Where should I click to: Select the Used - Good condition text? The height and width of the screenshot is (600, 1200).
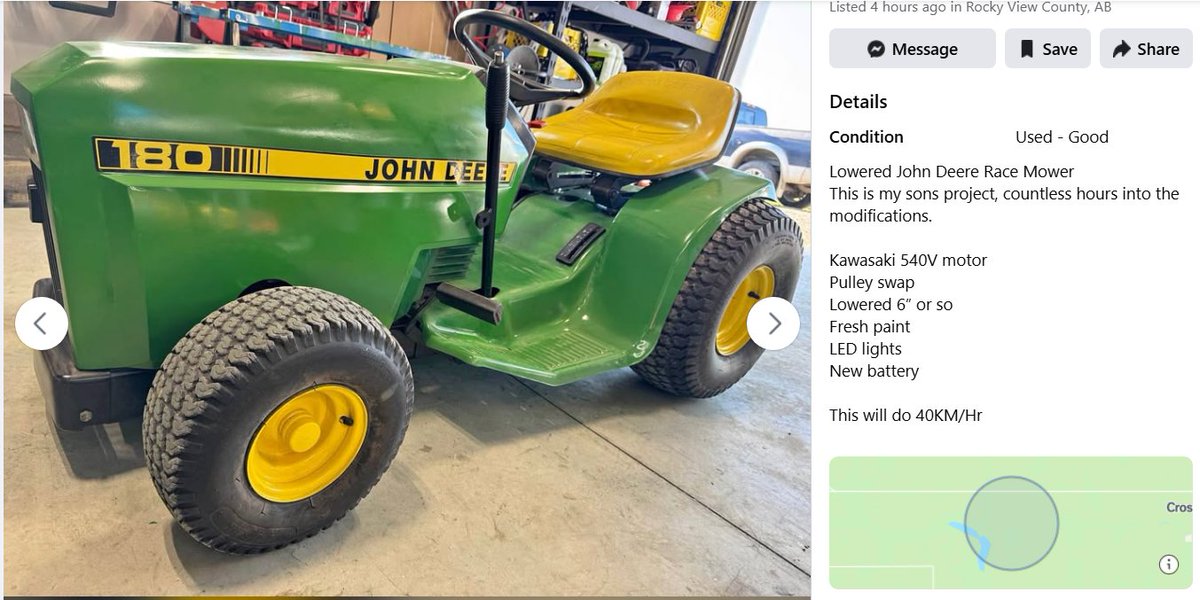point(1062,137)
